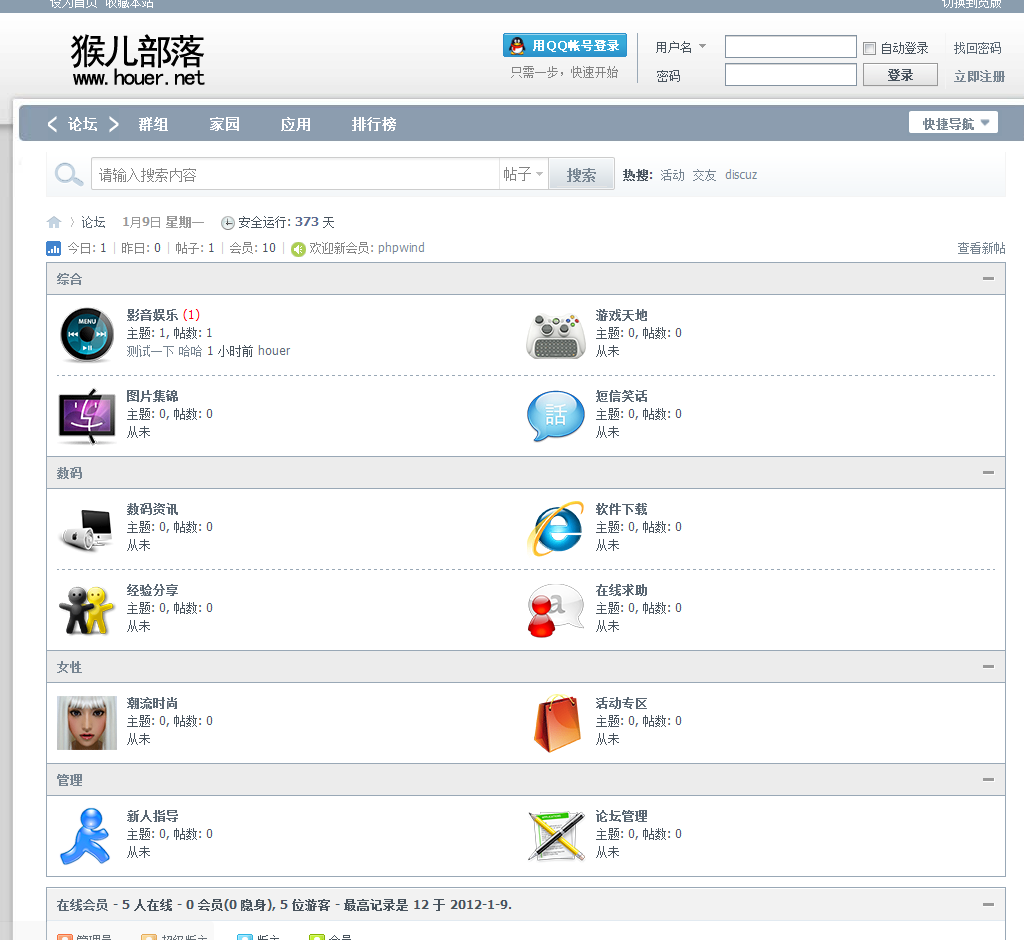Image resolution: width=1024 pixels, height=940 pixels.
Task: Open the 综合 category heading link
Action: pyautogui.click(x=69, y=279)
